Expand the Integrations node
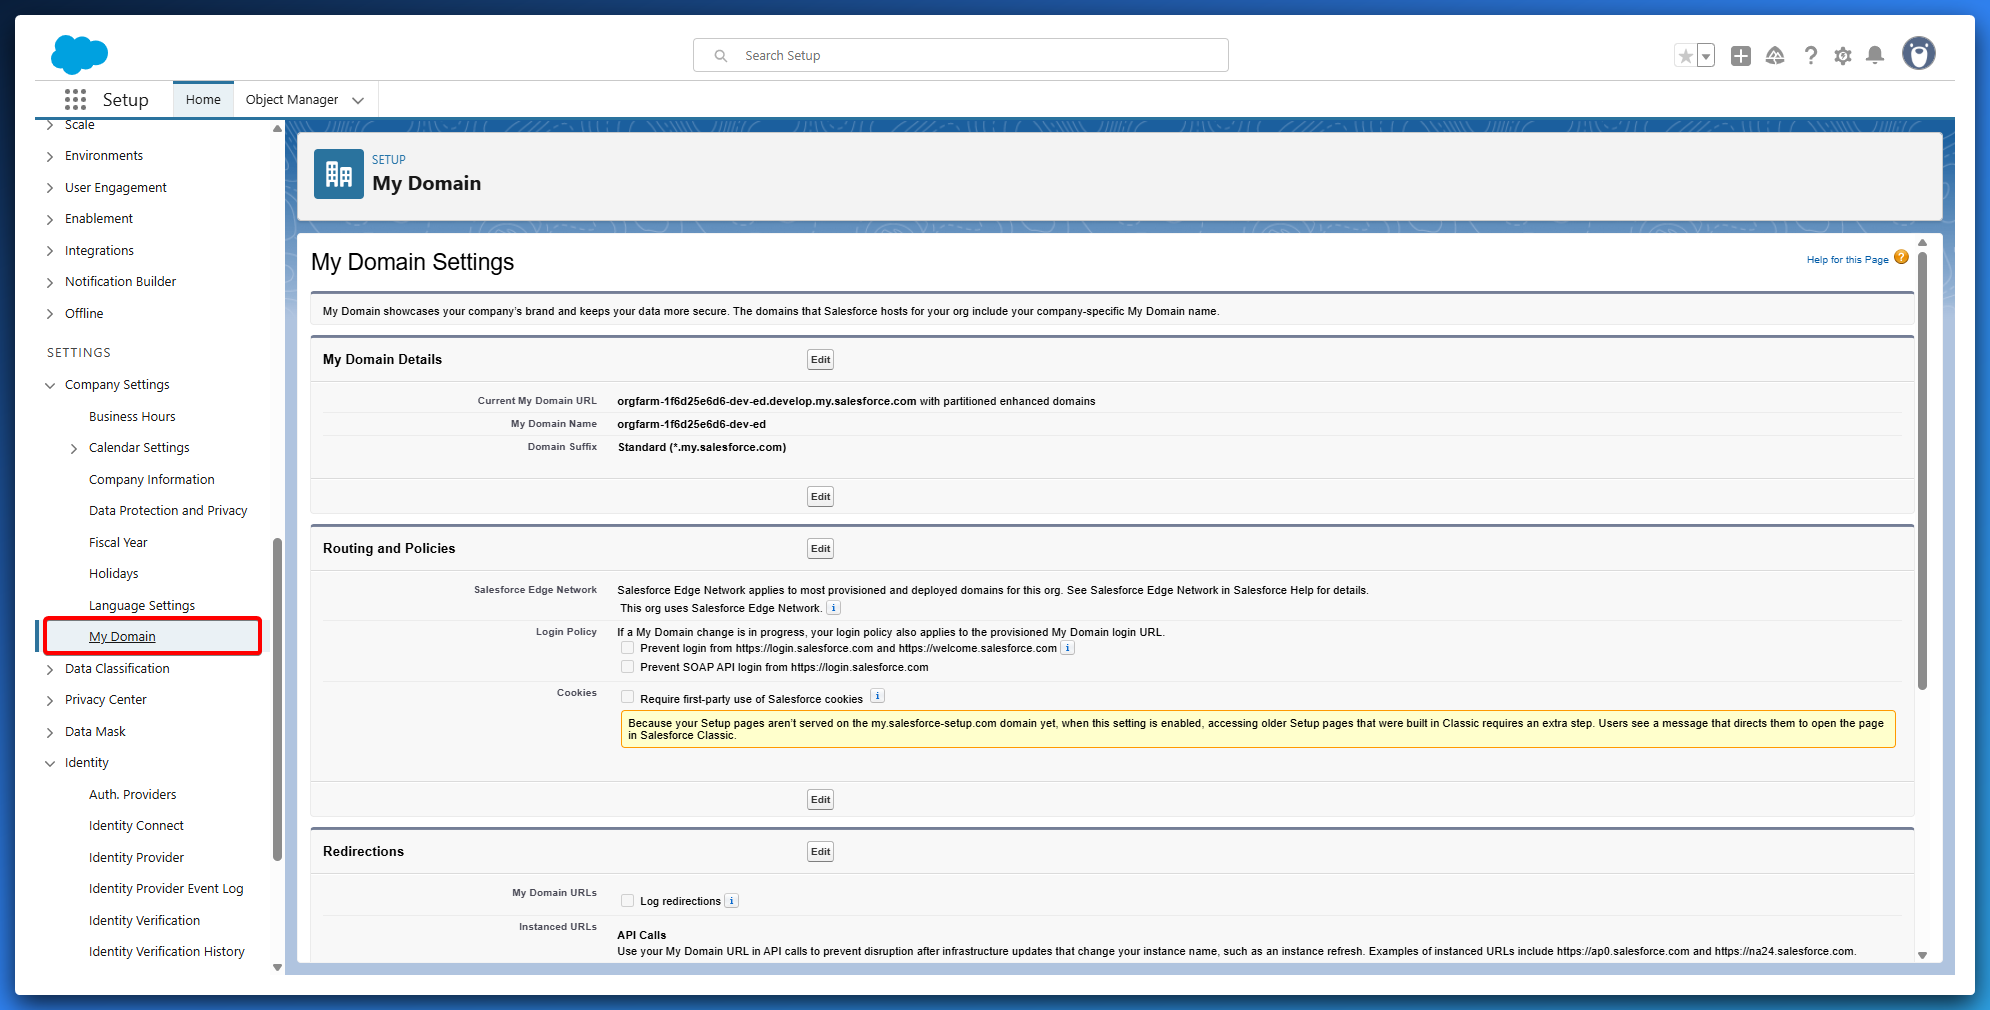This screenshot has width=1990, height=1010. [50, 251]
